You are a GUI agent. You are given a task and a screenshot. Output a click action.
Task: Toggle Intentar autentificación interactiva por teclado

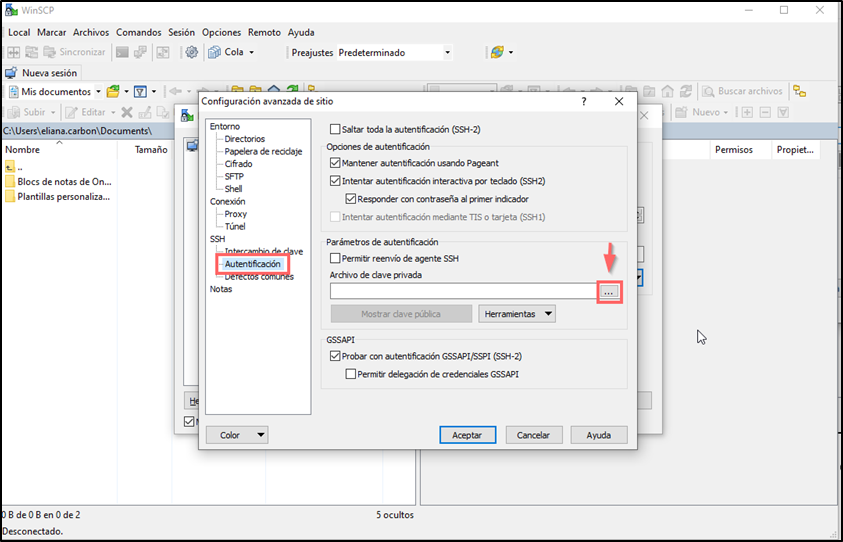(x=335, y=181)
